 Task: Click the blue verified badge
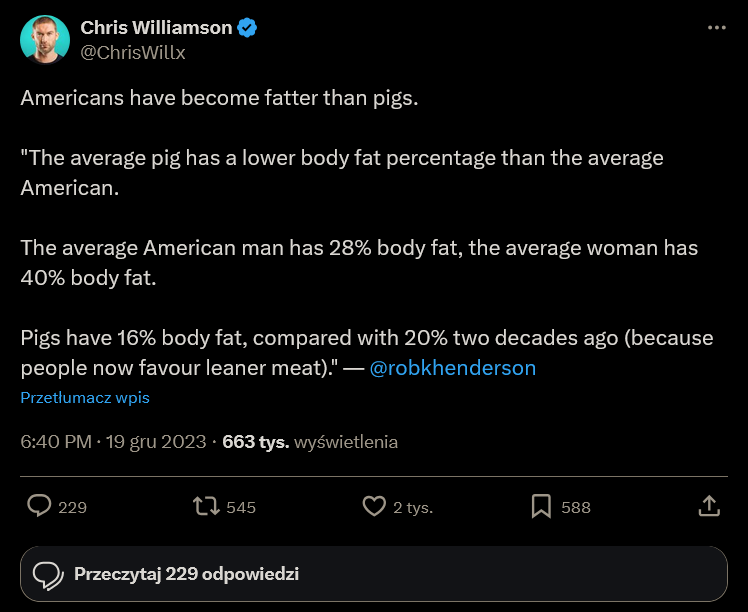point(247,28)
